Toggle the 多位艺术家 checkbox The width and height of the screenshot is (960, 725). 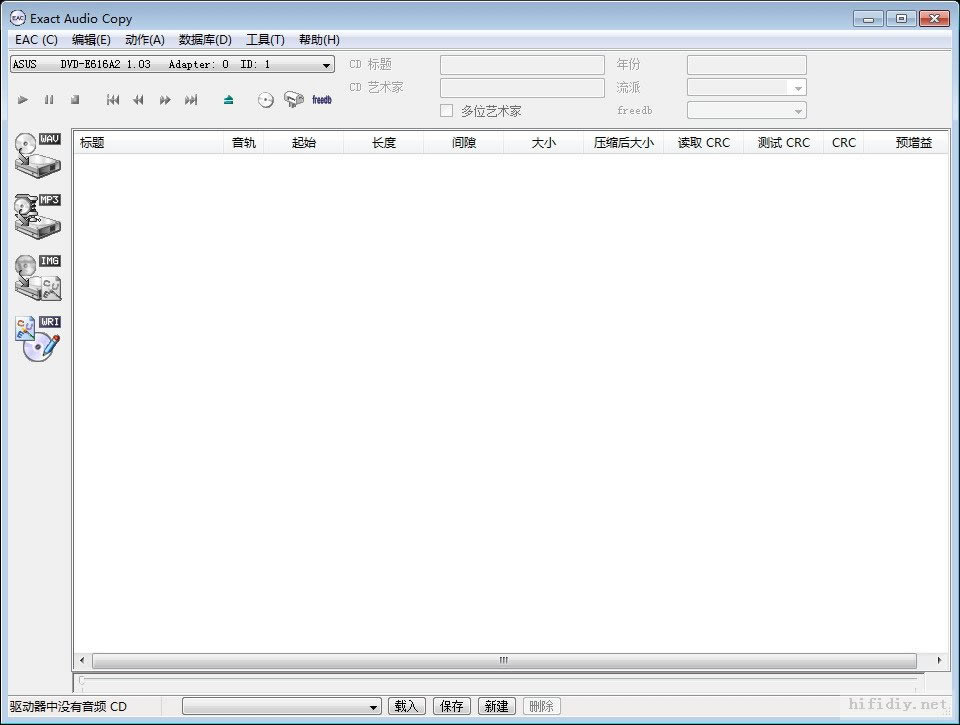pos(447,111)
